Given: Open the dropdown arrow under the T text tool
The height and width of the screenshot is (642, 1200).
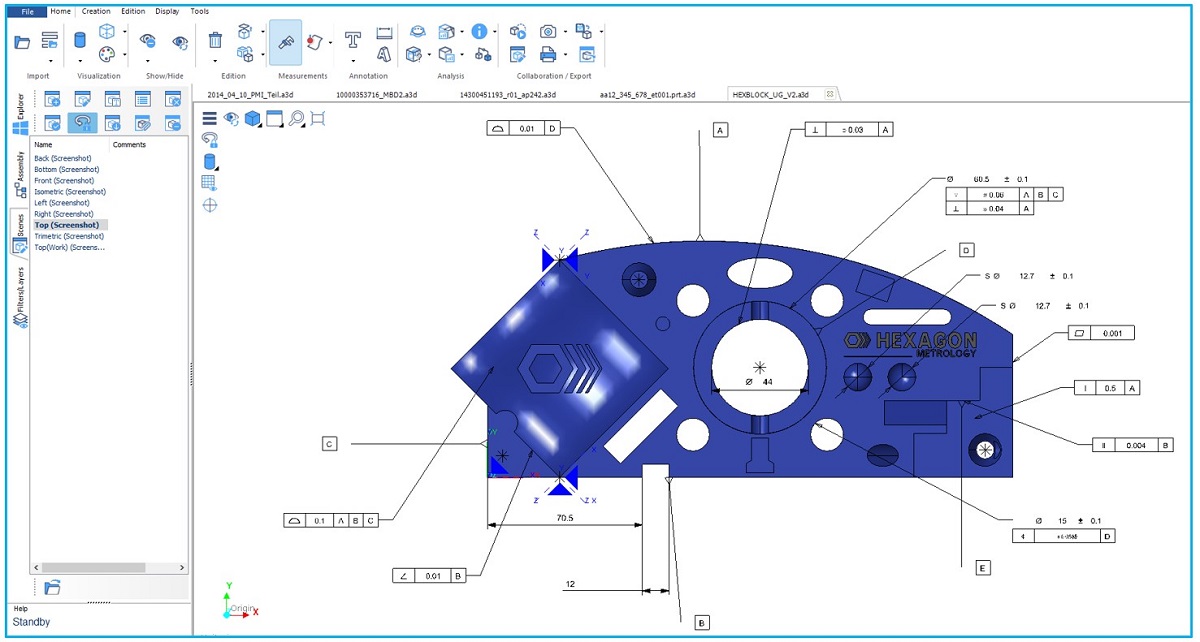Looking at the screenshot, I should (x=352, y=61).
